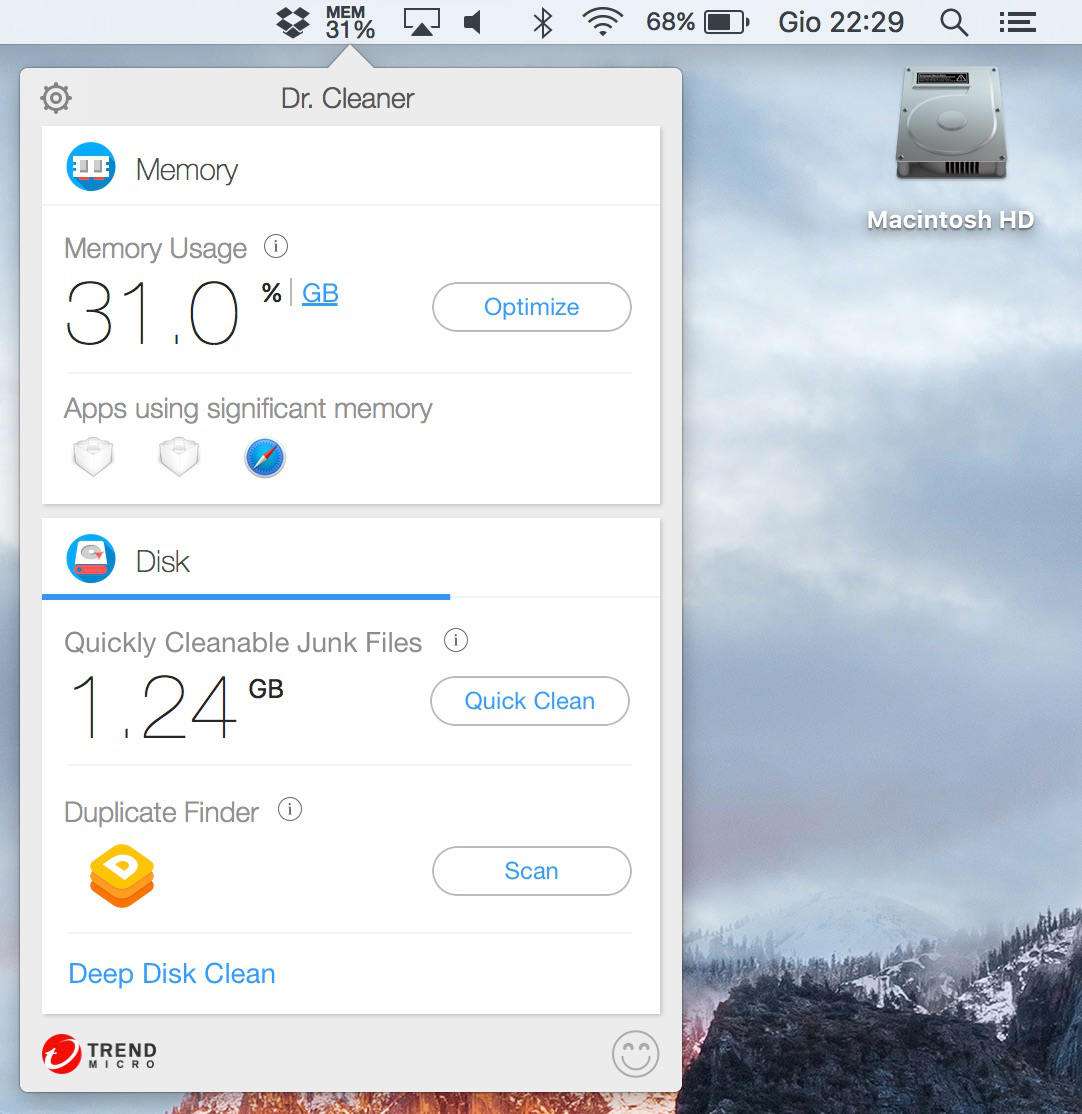Open Spotlight search

tap(953, 22)
